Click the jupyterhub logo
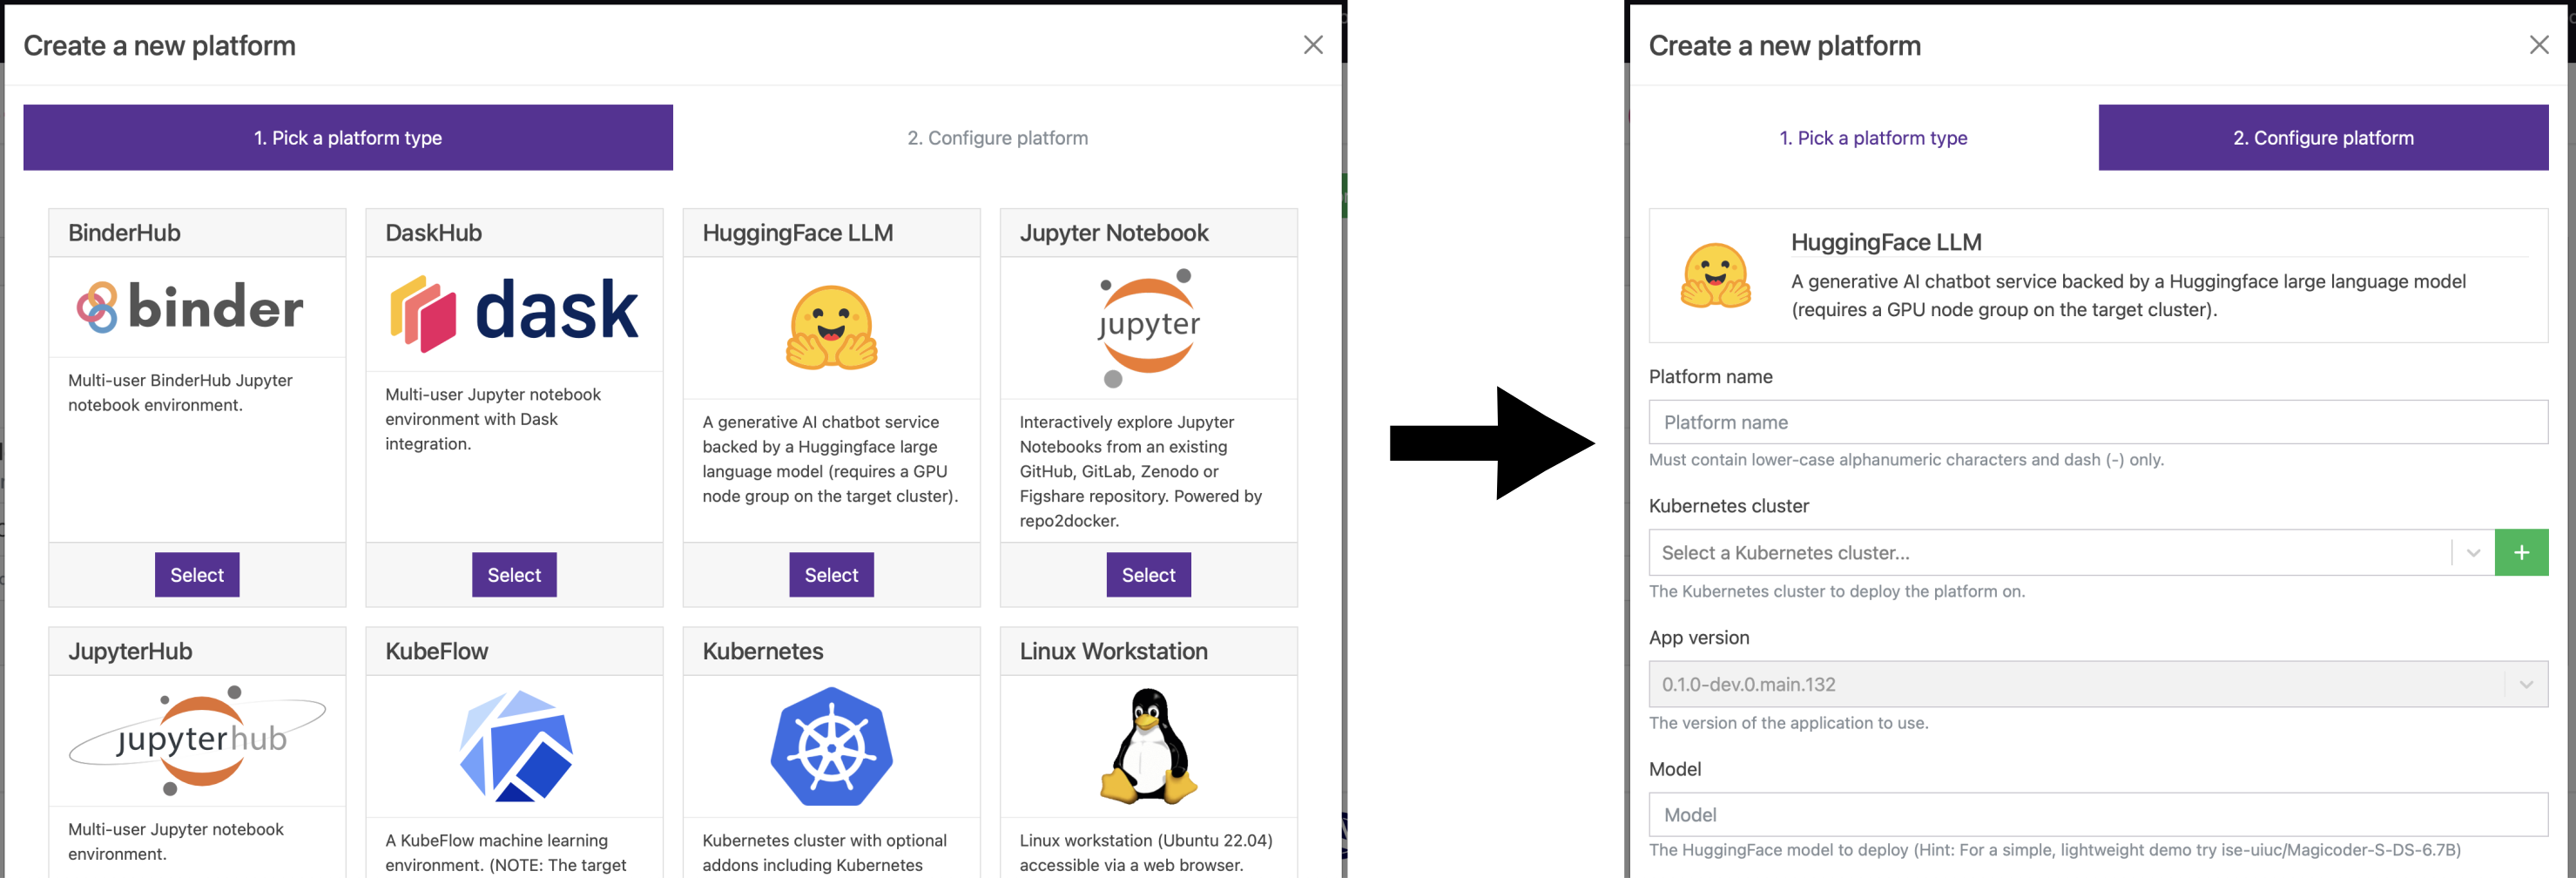Viewport: 2576px width, 878px height. pyautogui.click(x=197, y=740)
